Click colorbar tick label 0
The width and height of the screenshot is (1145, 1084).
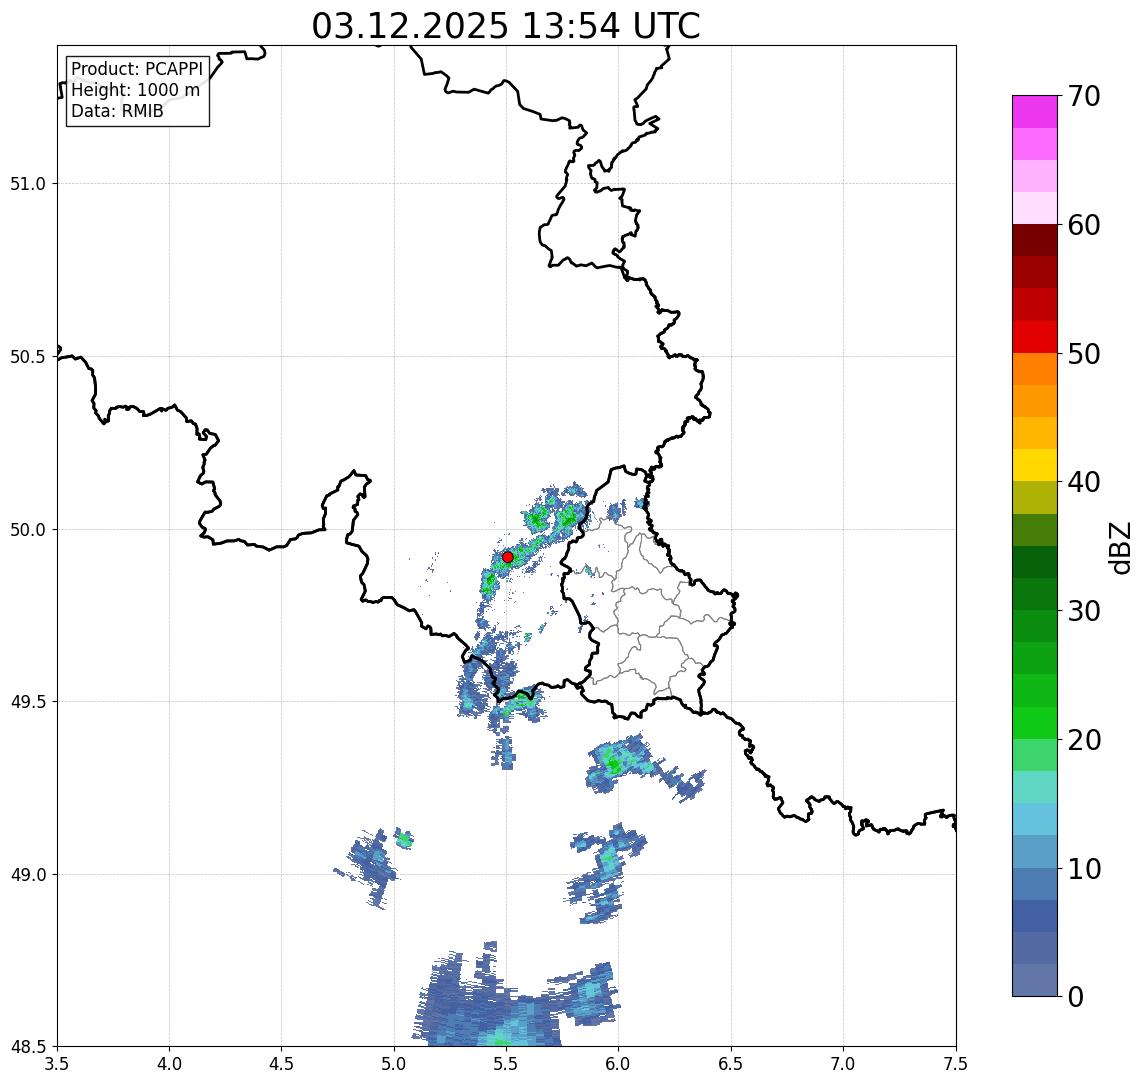(1076, 996)
